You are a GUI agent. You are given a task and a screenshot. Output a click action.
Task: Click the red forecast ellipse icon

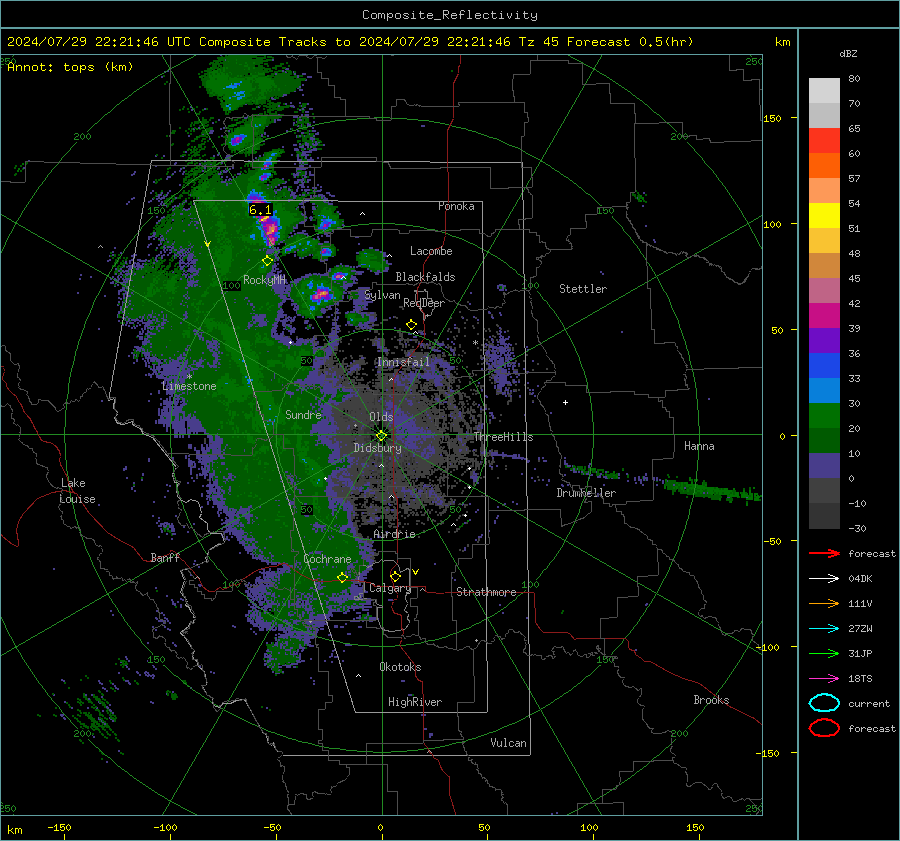[824, 728]
